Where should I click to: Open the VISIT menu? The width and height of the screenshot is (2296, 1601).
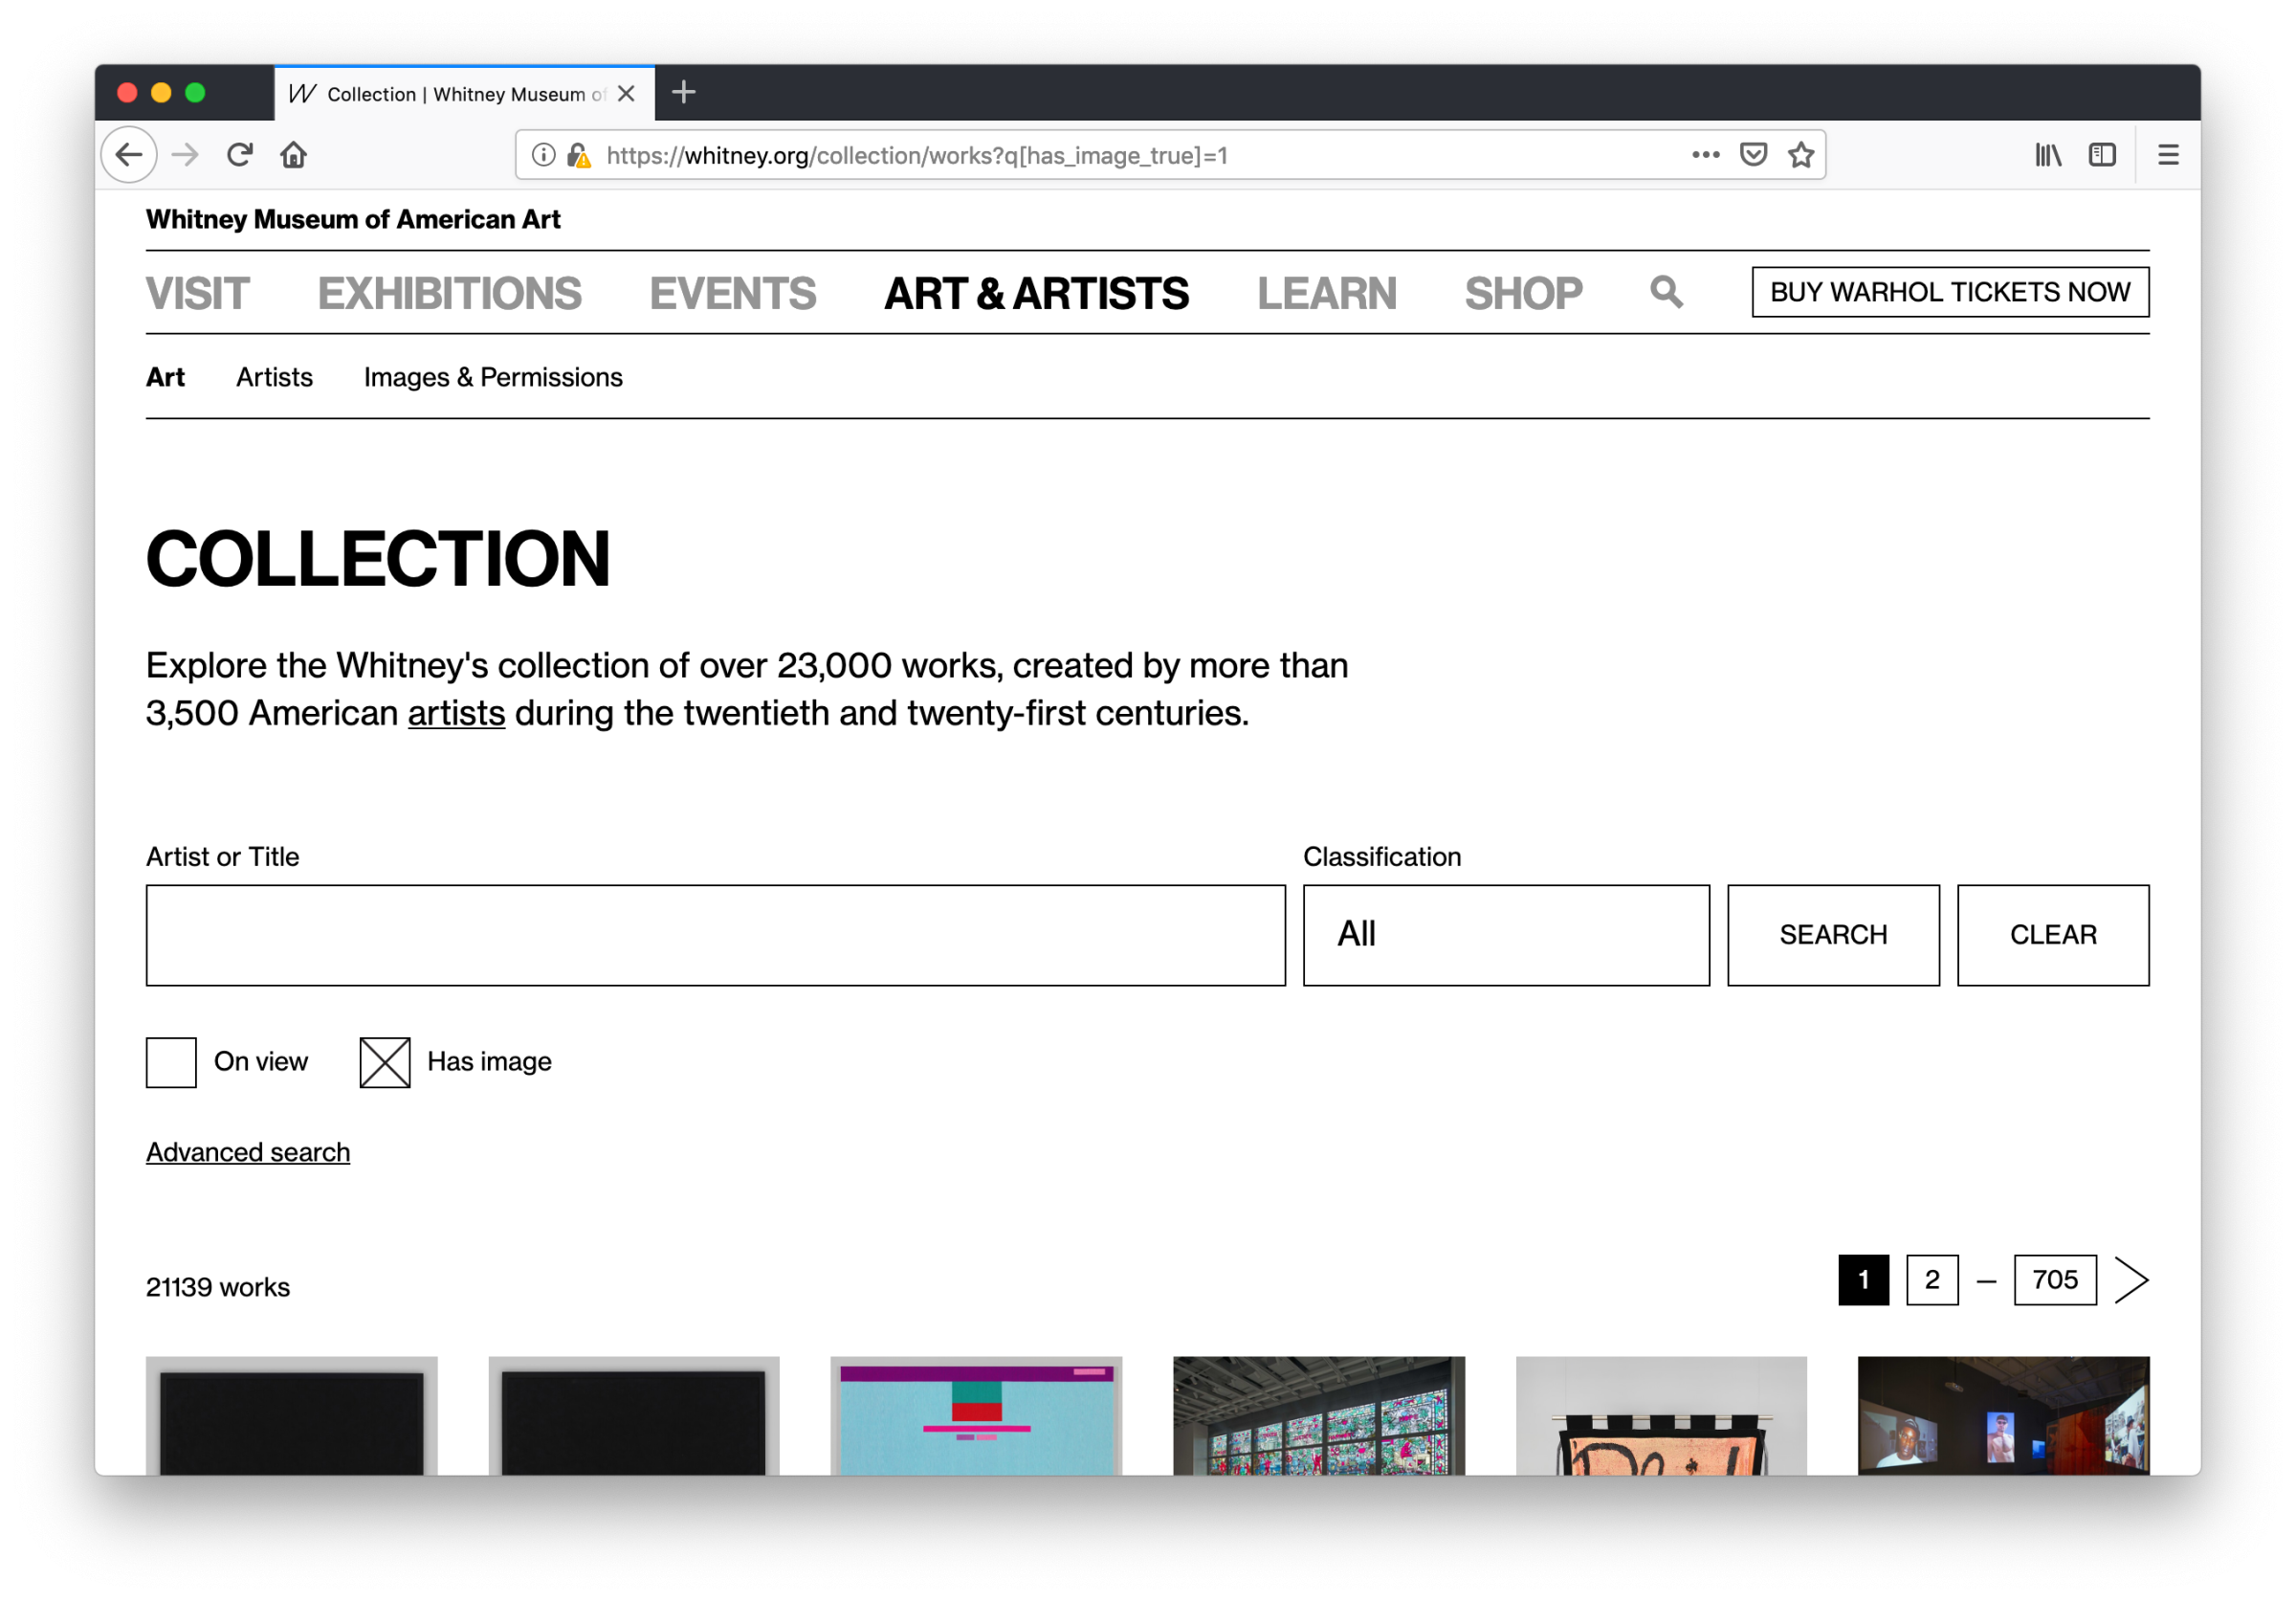tap(198, 294)
